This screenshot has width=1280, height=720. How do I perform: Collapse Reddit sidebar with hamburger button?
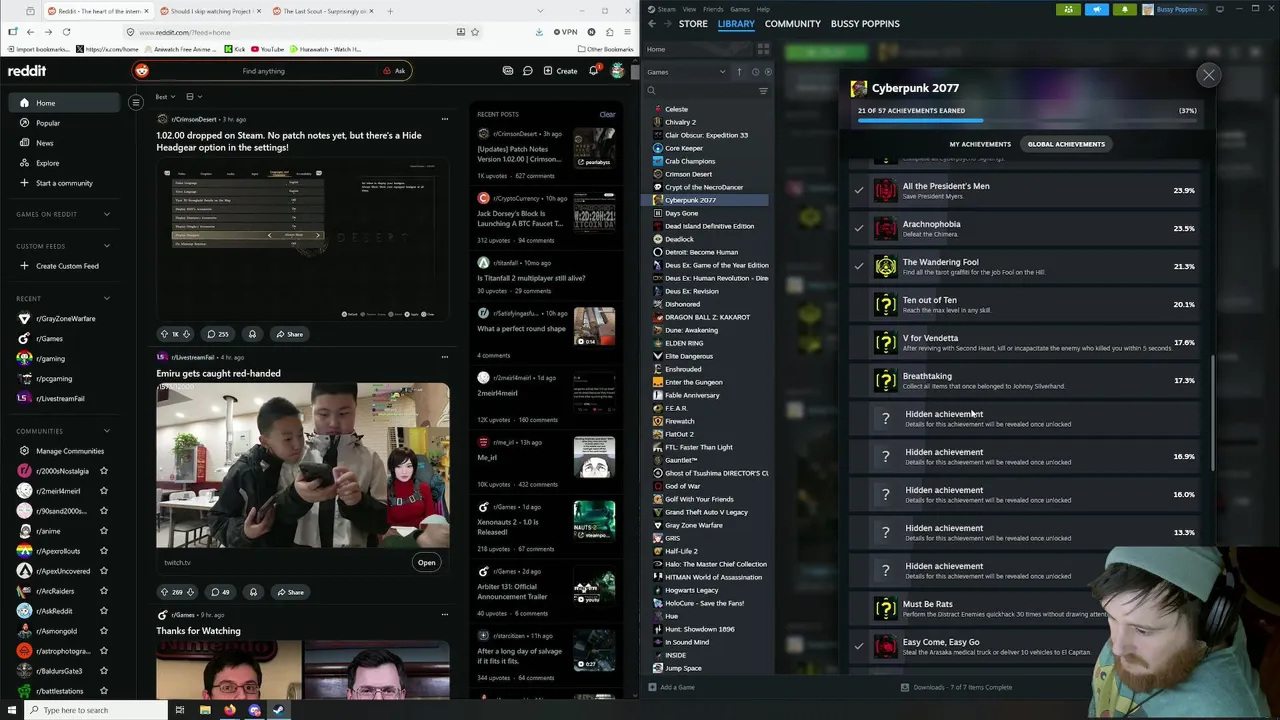point(136,102)
